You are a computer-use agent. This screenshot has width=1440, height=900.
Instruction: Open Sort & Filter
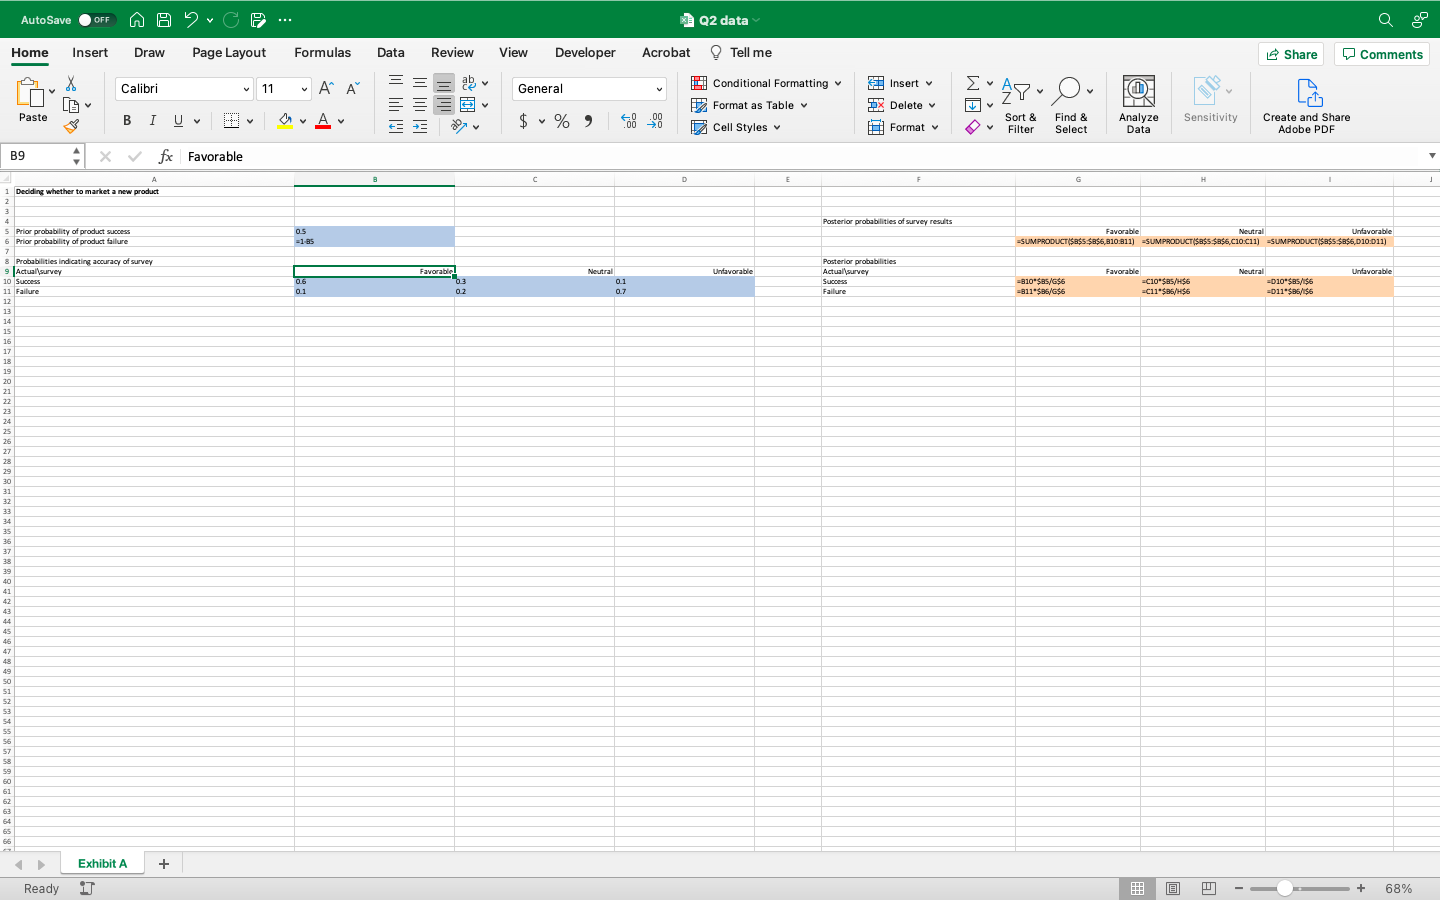click(1021, 105)
